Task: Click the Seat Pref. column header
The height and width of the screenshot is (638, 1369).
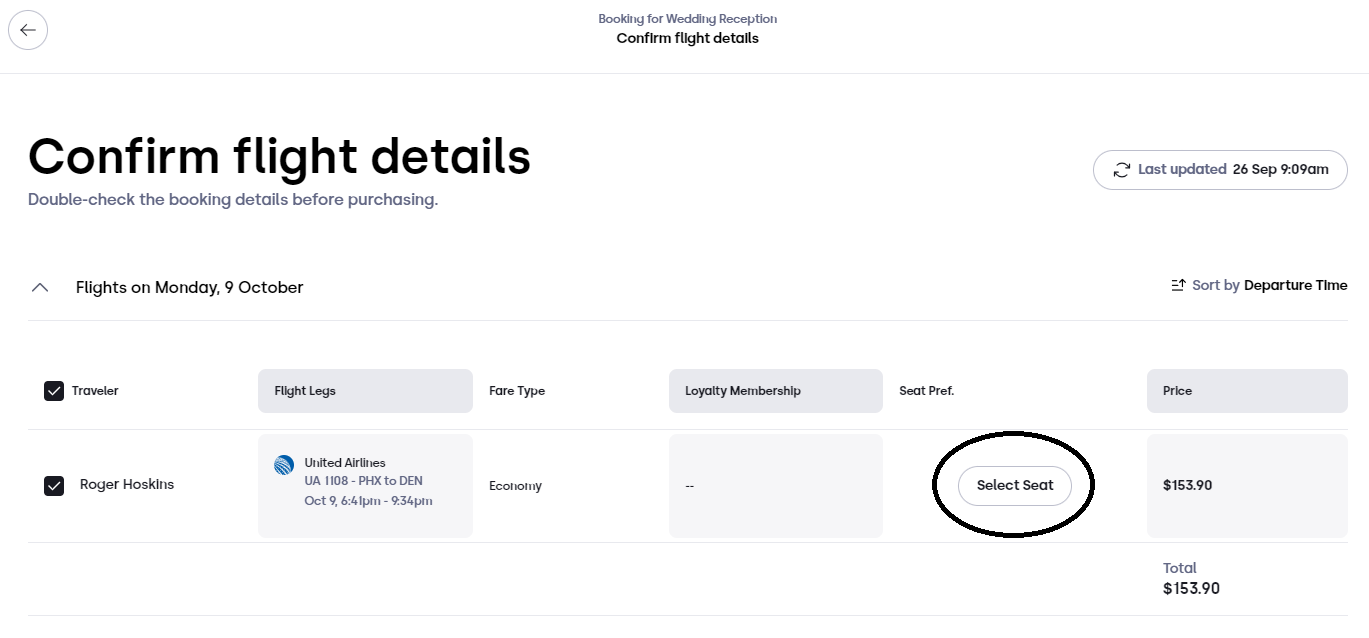Action: click(927, 391)
